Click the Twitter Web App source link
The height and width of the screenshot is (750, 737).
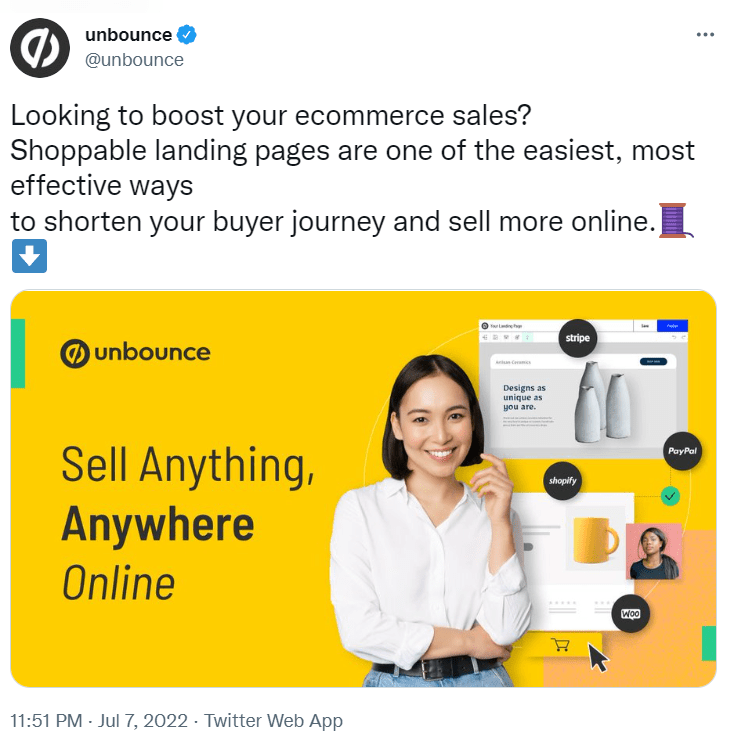273,720
